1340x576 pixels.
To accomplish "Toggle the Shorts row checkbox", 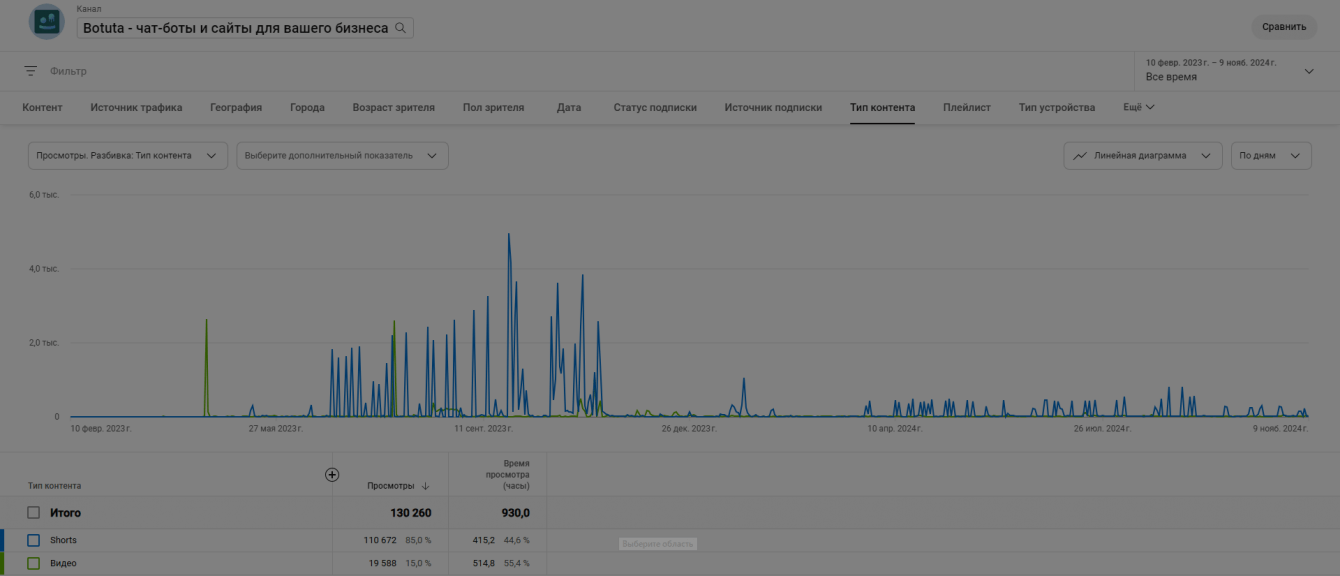I will (x=34, y=540).
